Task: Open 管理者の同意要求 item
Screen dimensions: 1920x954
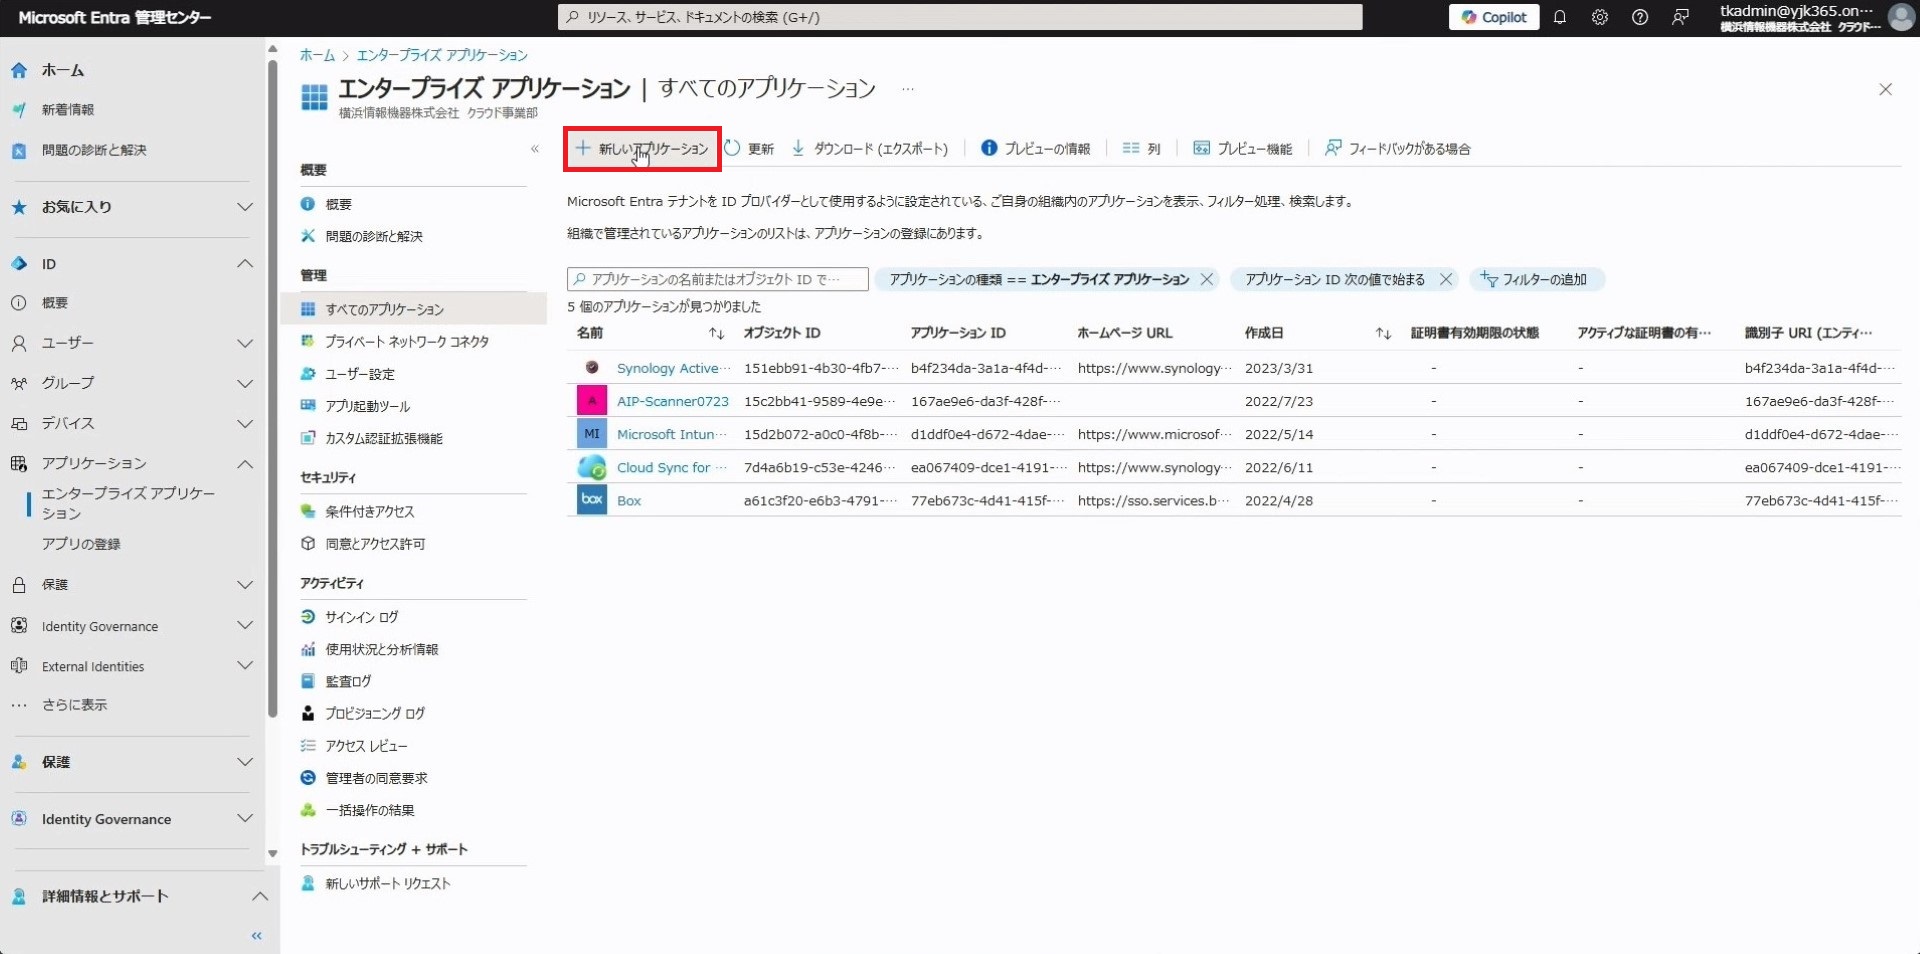Action: 376,778
